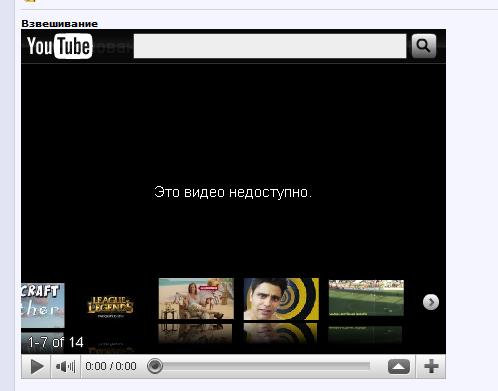
Task: Click the 'Взвешивание' title above the player
Action: 60,24
